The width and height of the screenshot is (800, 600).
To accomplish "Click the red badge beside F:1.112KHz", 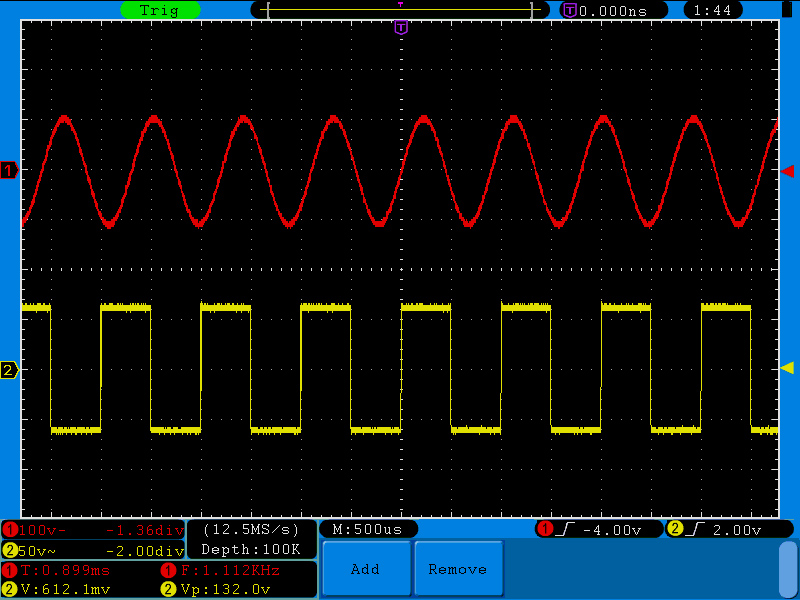I will [x=168, y=570].
